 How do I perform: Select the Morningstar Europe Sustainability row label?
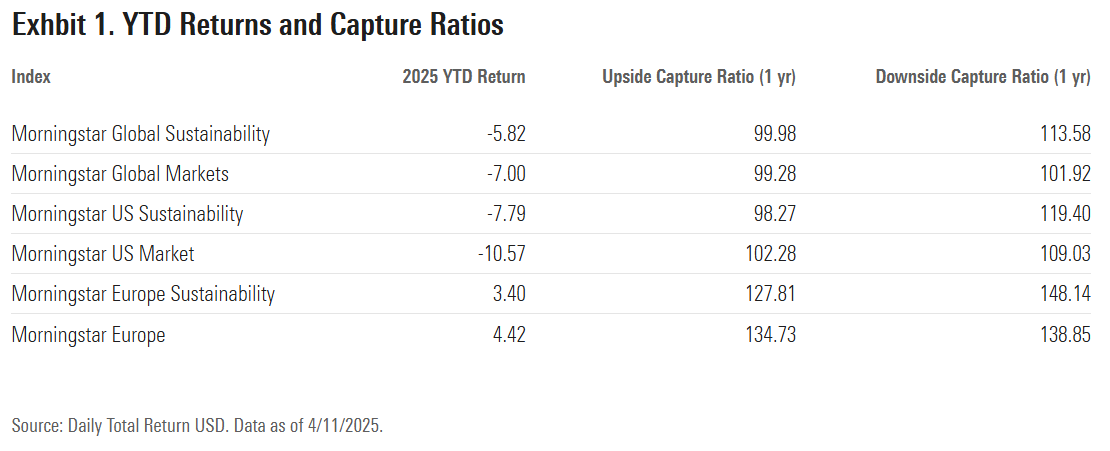[143, 294]
